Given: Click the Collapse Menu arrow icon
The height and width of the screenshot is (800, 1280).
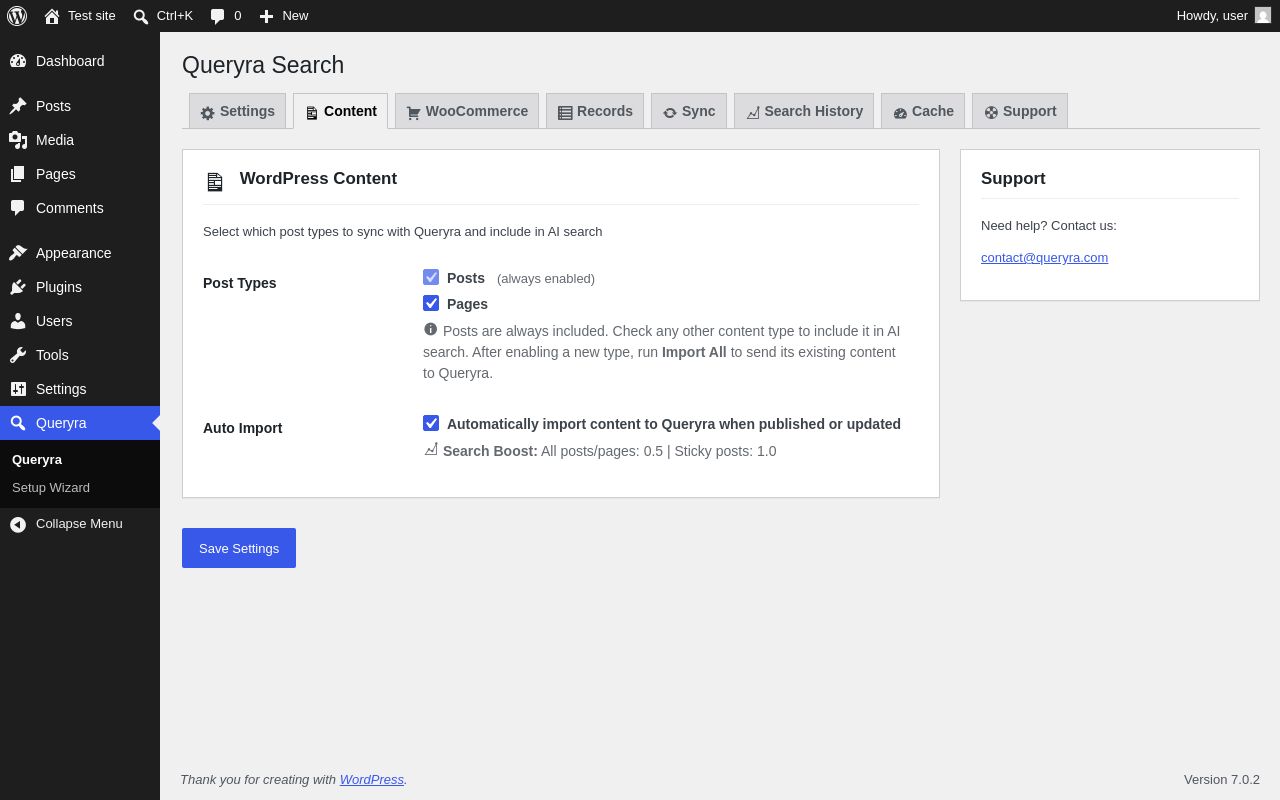Looking at the screenshot, I should (18, 524).
